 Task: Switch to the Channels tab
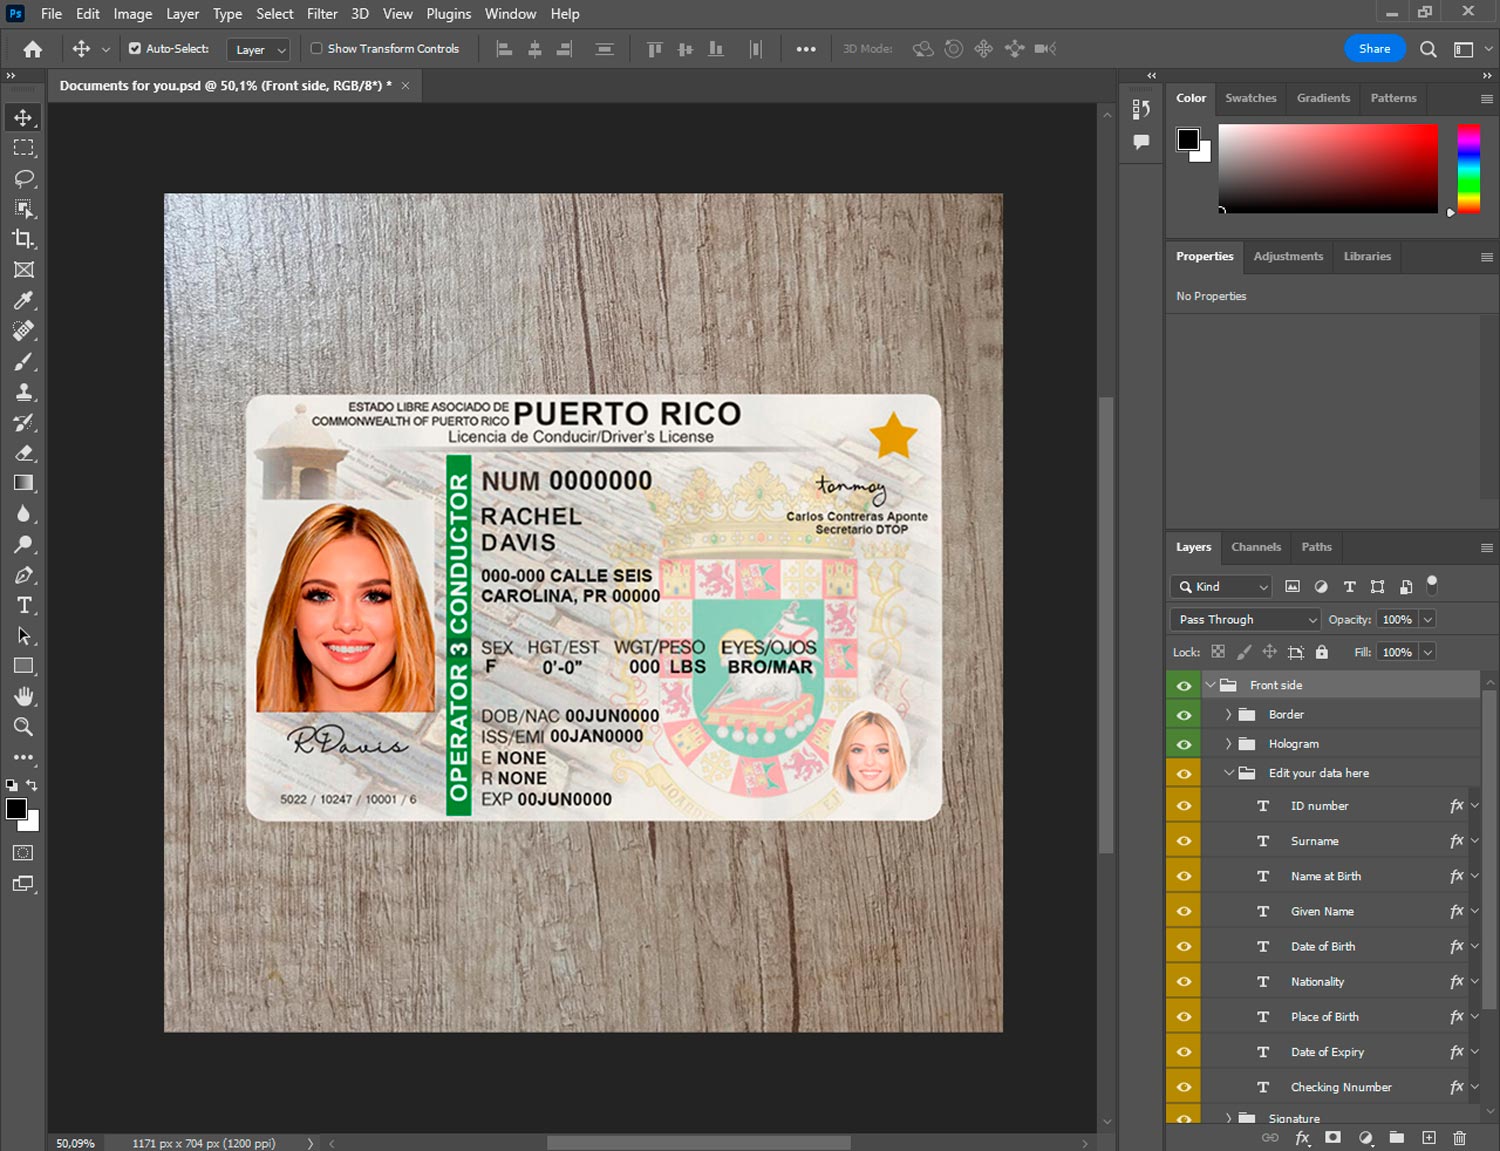[1255, 547]
